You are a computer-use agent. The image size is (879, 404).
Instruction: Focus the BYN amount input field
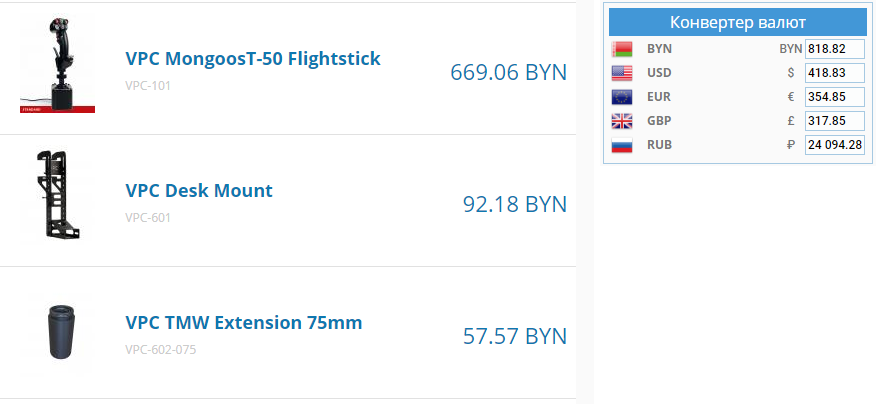834,49
